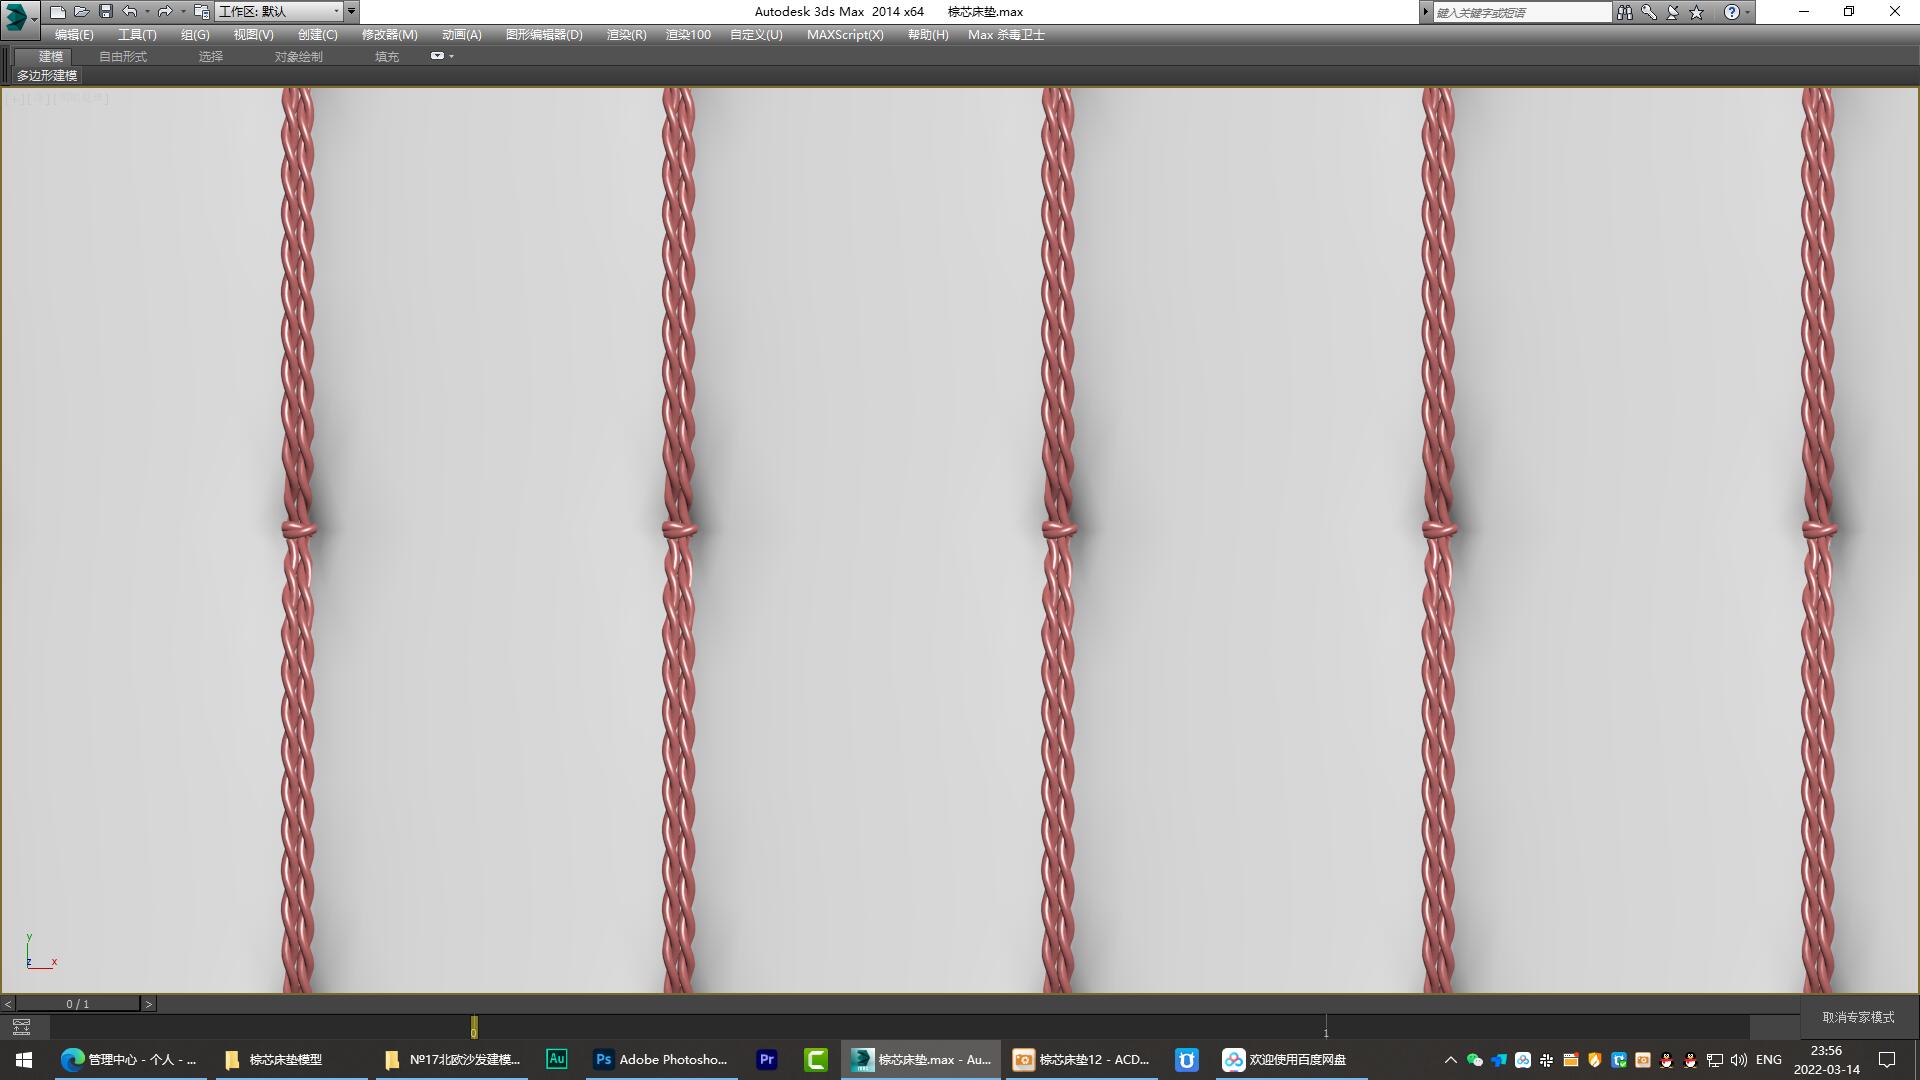Cancel expert mode via 取消专家模式 button
Image resolution: width=1920 pixels, height=1080 pixels.
click(x=1857, y=1017)
